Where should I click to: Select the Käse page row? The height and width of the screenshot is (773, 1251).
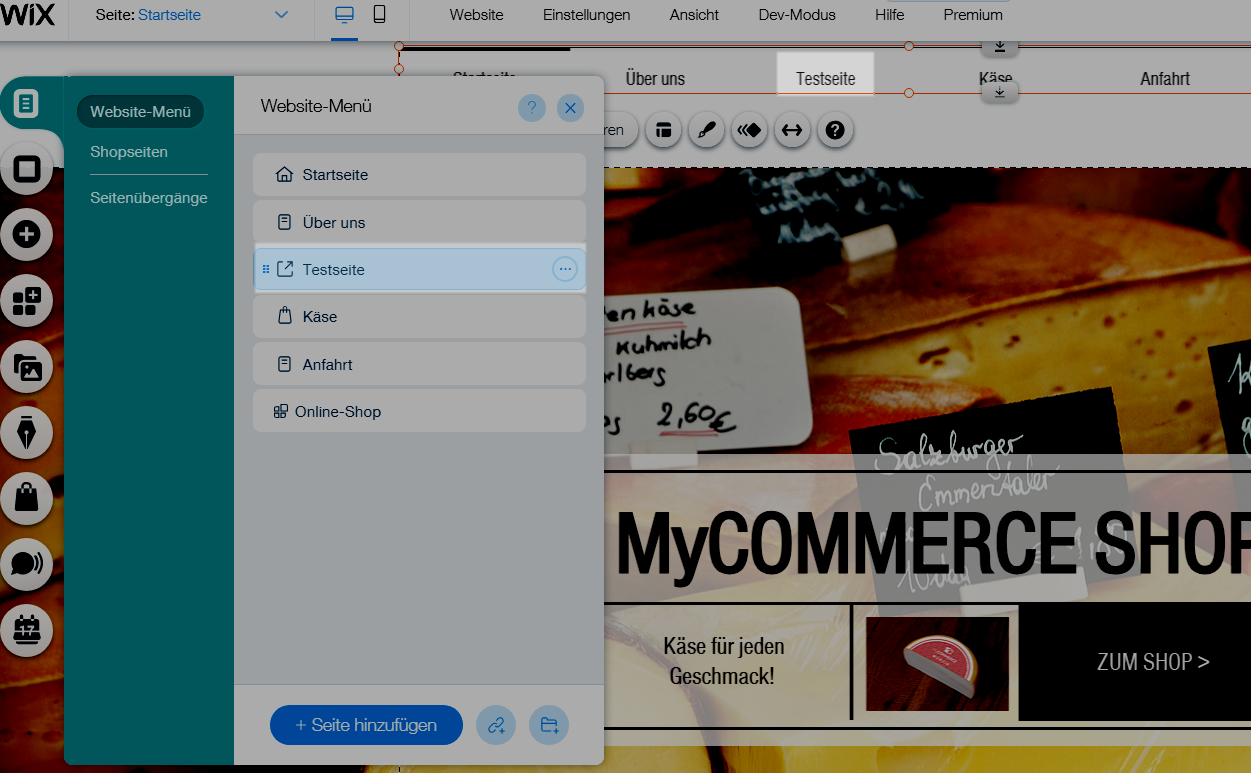419,316
